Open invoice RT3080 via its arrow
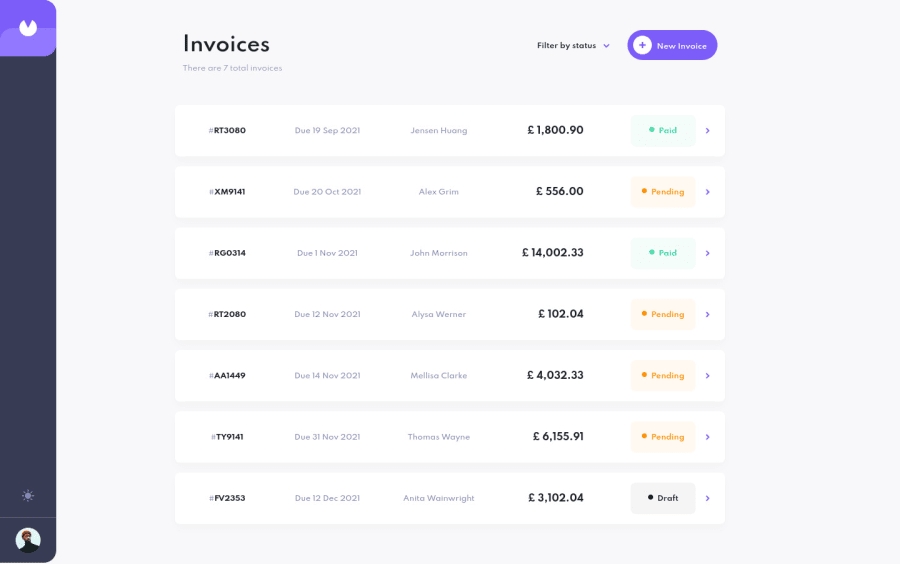Screen dimensions: 900x564 coord(708,131)
